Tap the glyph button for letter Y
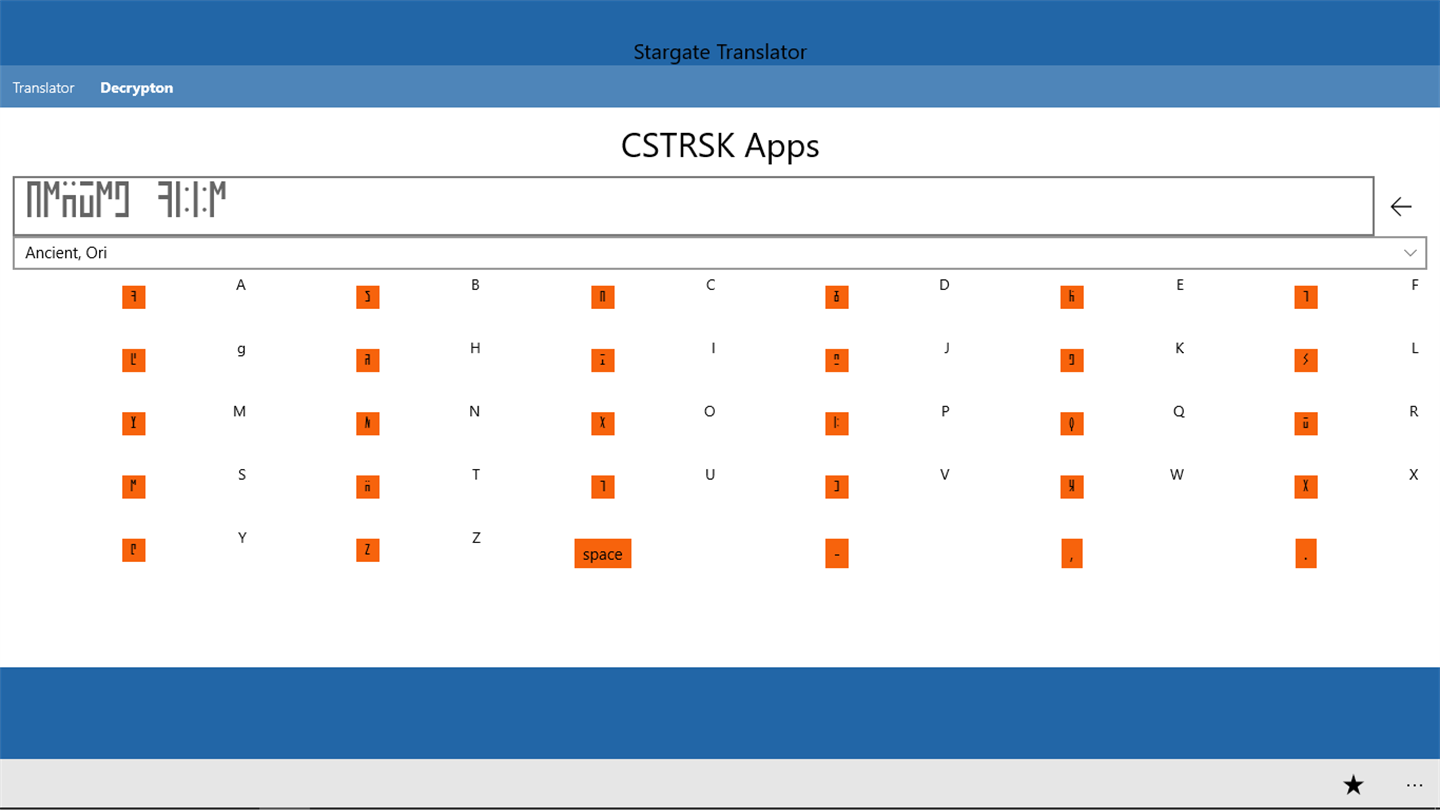Viewport: 1440px width, 810px height. [x=134, y=550]
